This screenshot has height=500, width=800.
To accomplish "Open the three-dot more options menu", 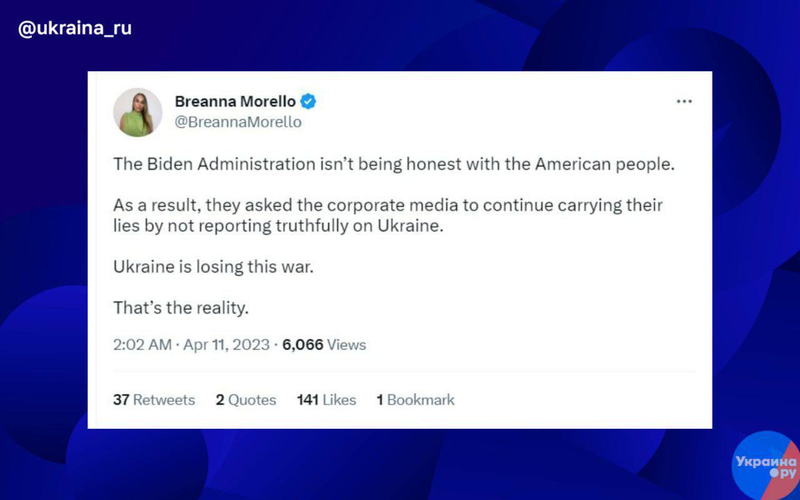I will [684, 102].
